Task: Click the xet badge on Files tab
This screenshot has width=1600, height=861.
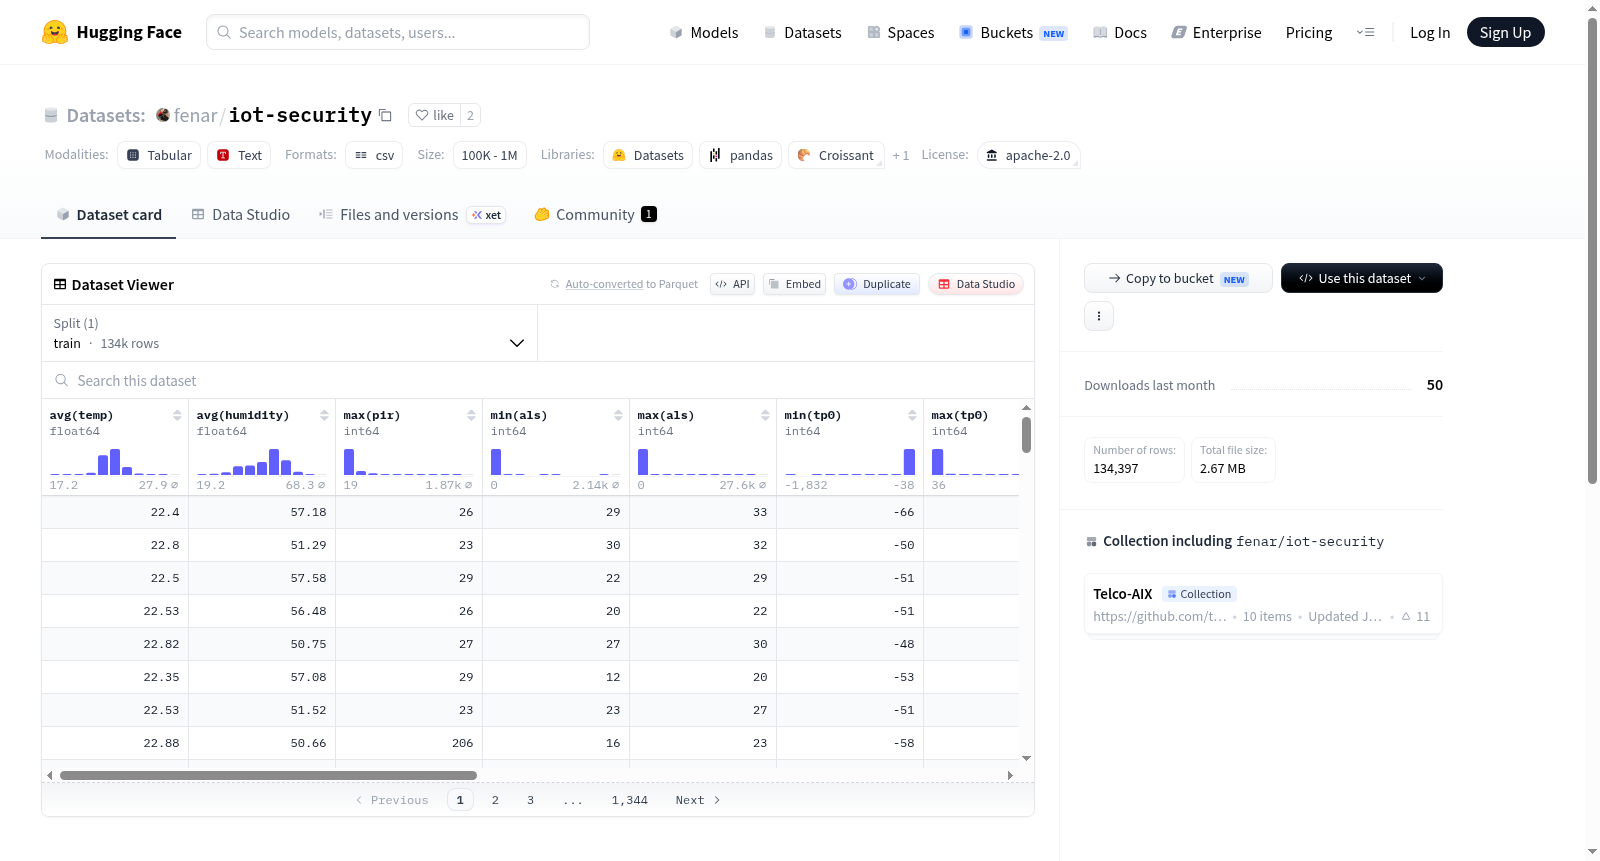Action: 487,215
